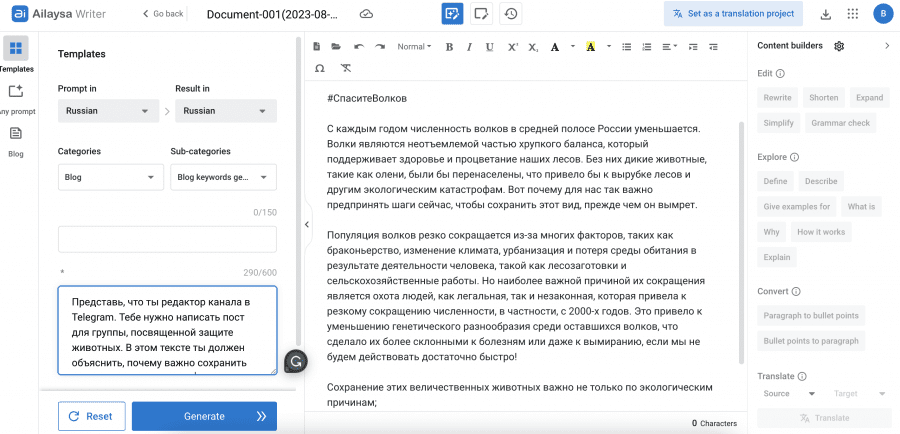Toggle underline formatting
This screenshot has width=900, height=434.
(489, 47)
